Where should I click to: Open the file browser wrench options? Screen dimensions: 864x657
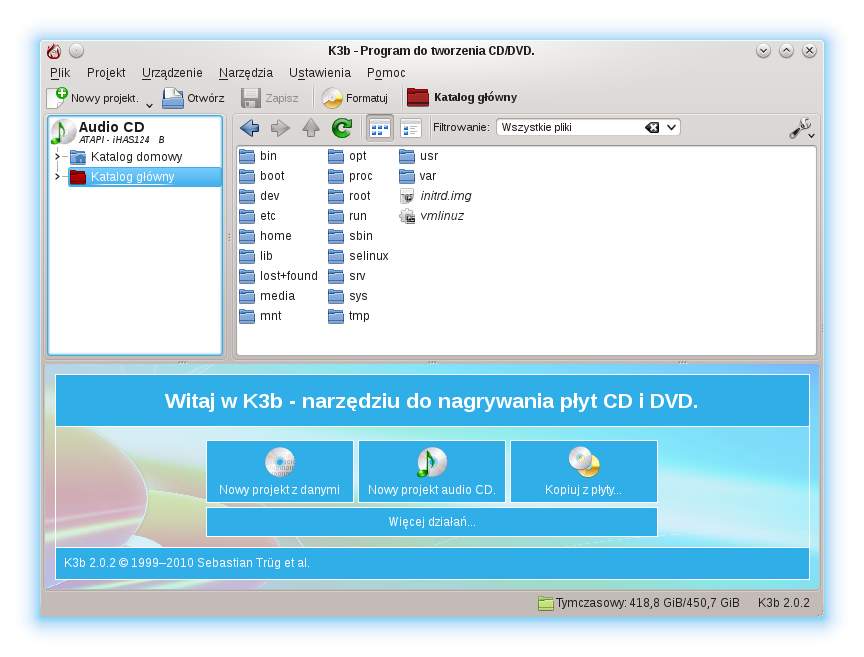(x=801, y=128)
